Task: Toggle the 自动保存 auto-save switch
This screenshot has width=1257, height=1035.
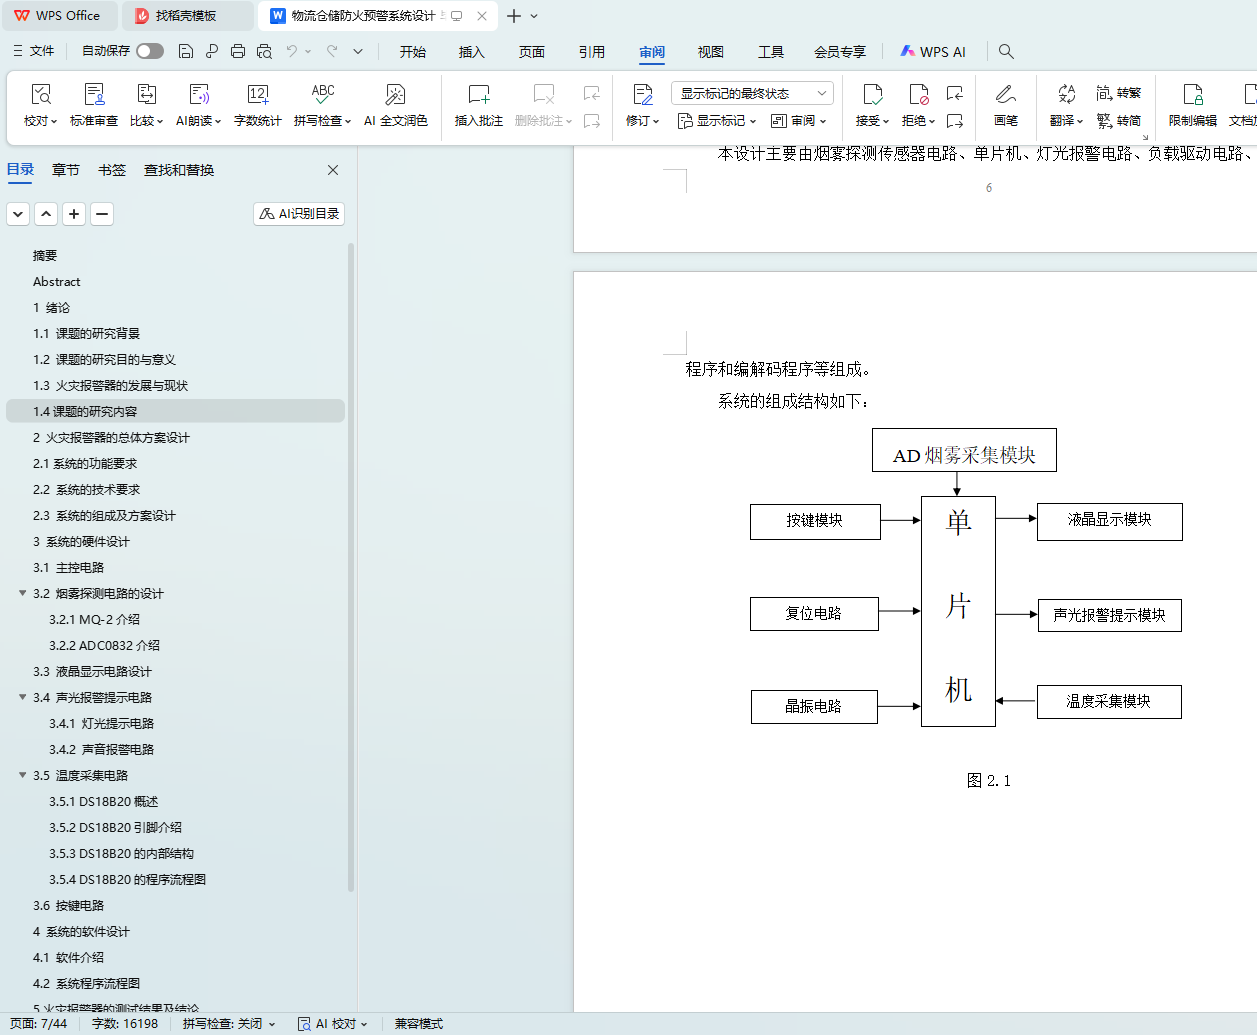Action: tap(150, 51)
